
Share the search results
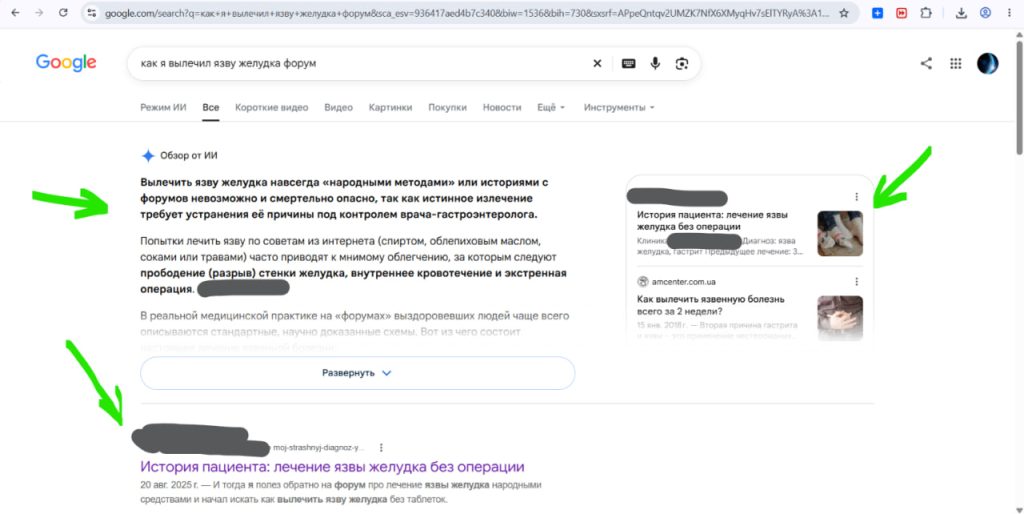926,63
